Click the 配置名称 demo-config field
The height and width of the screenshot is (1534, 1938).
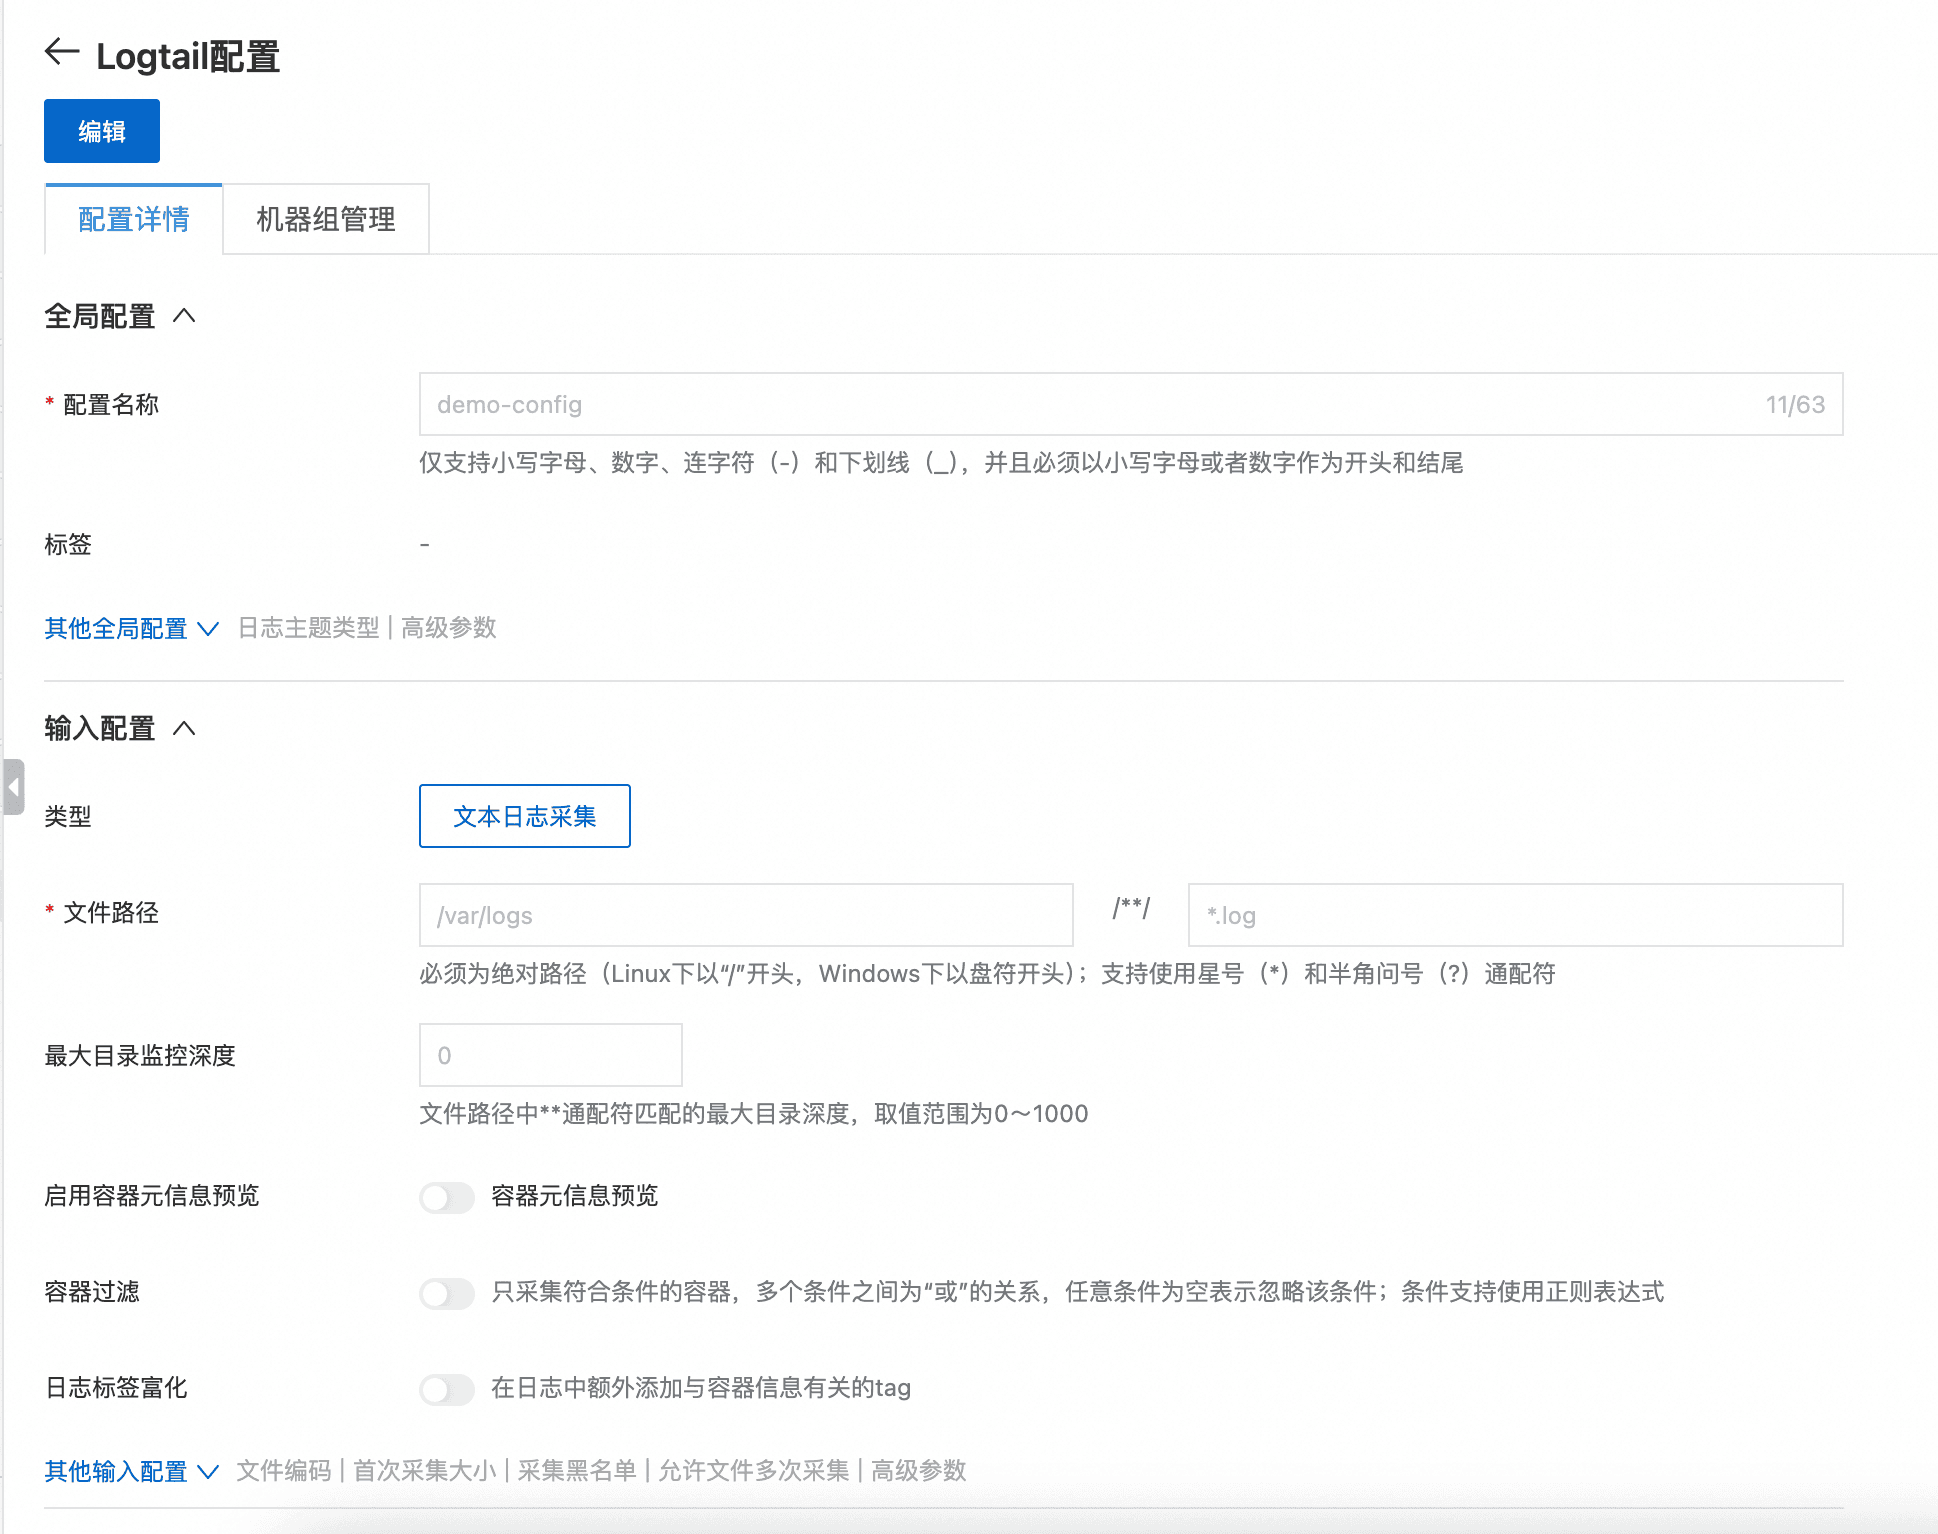tap(1090, 405)
